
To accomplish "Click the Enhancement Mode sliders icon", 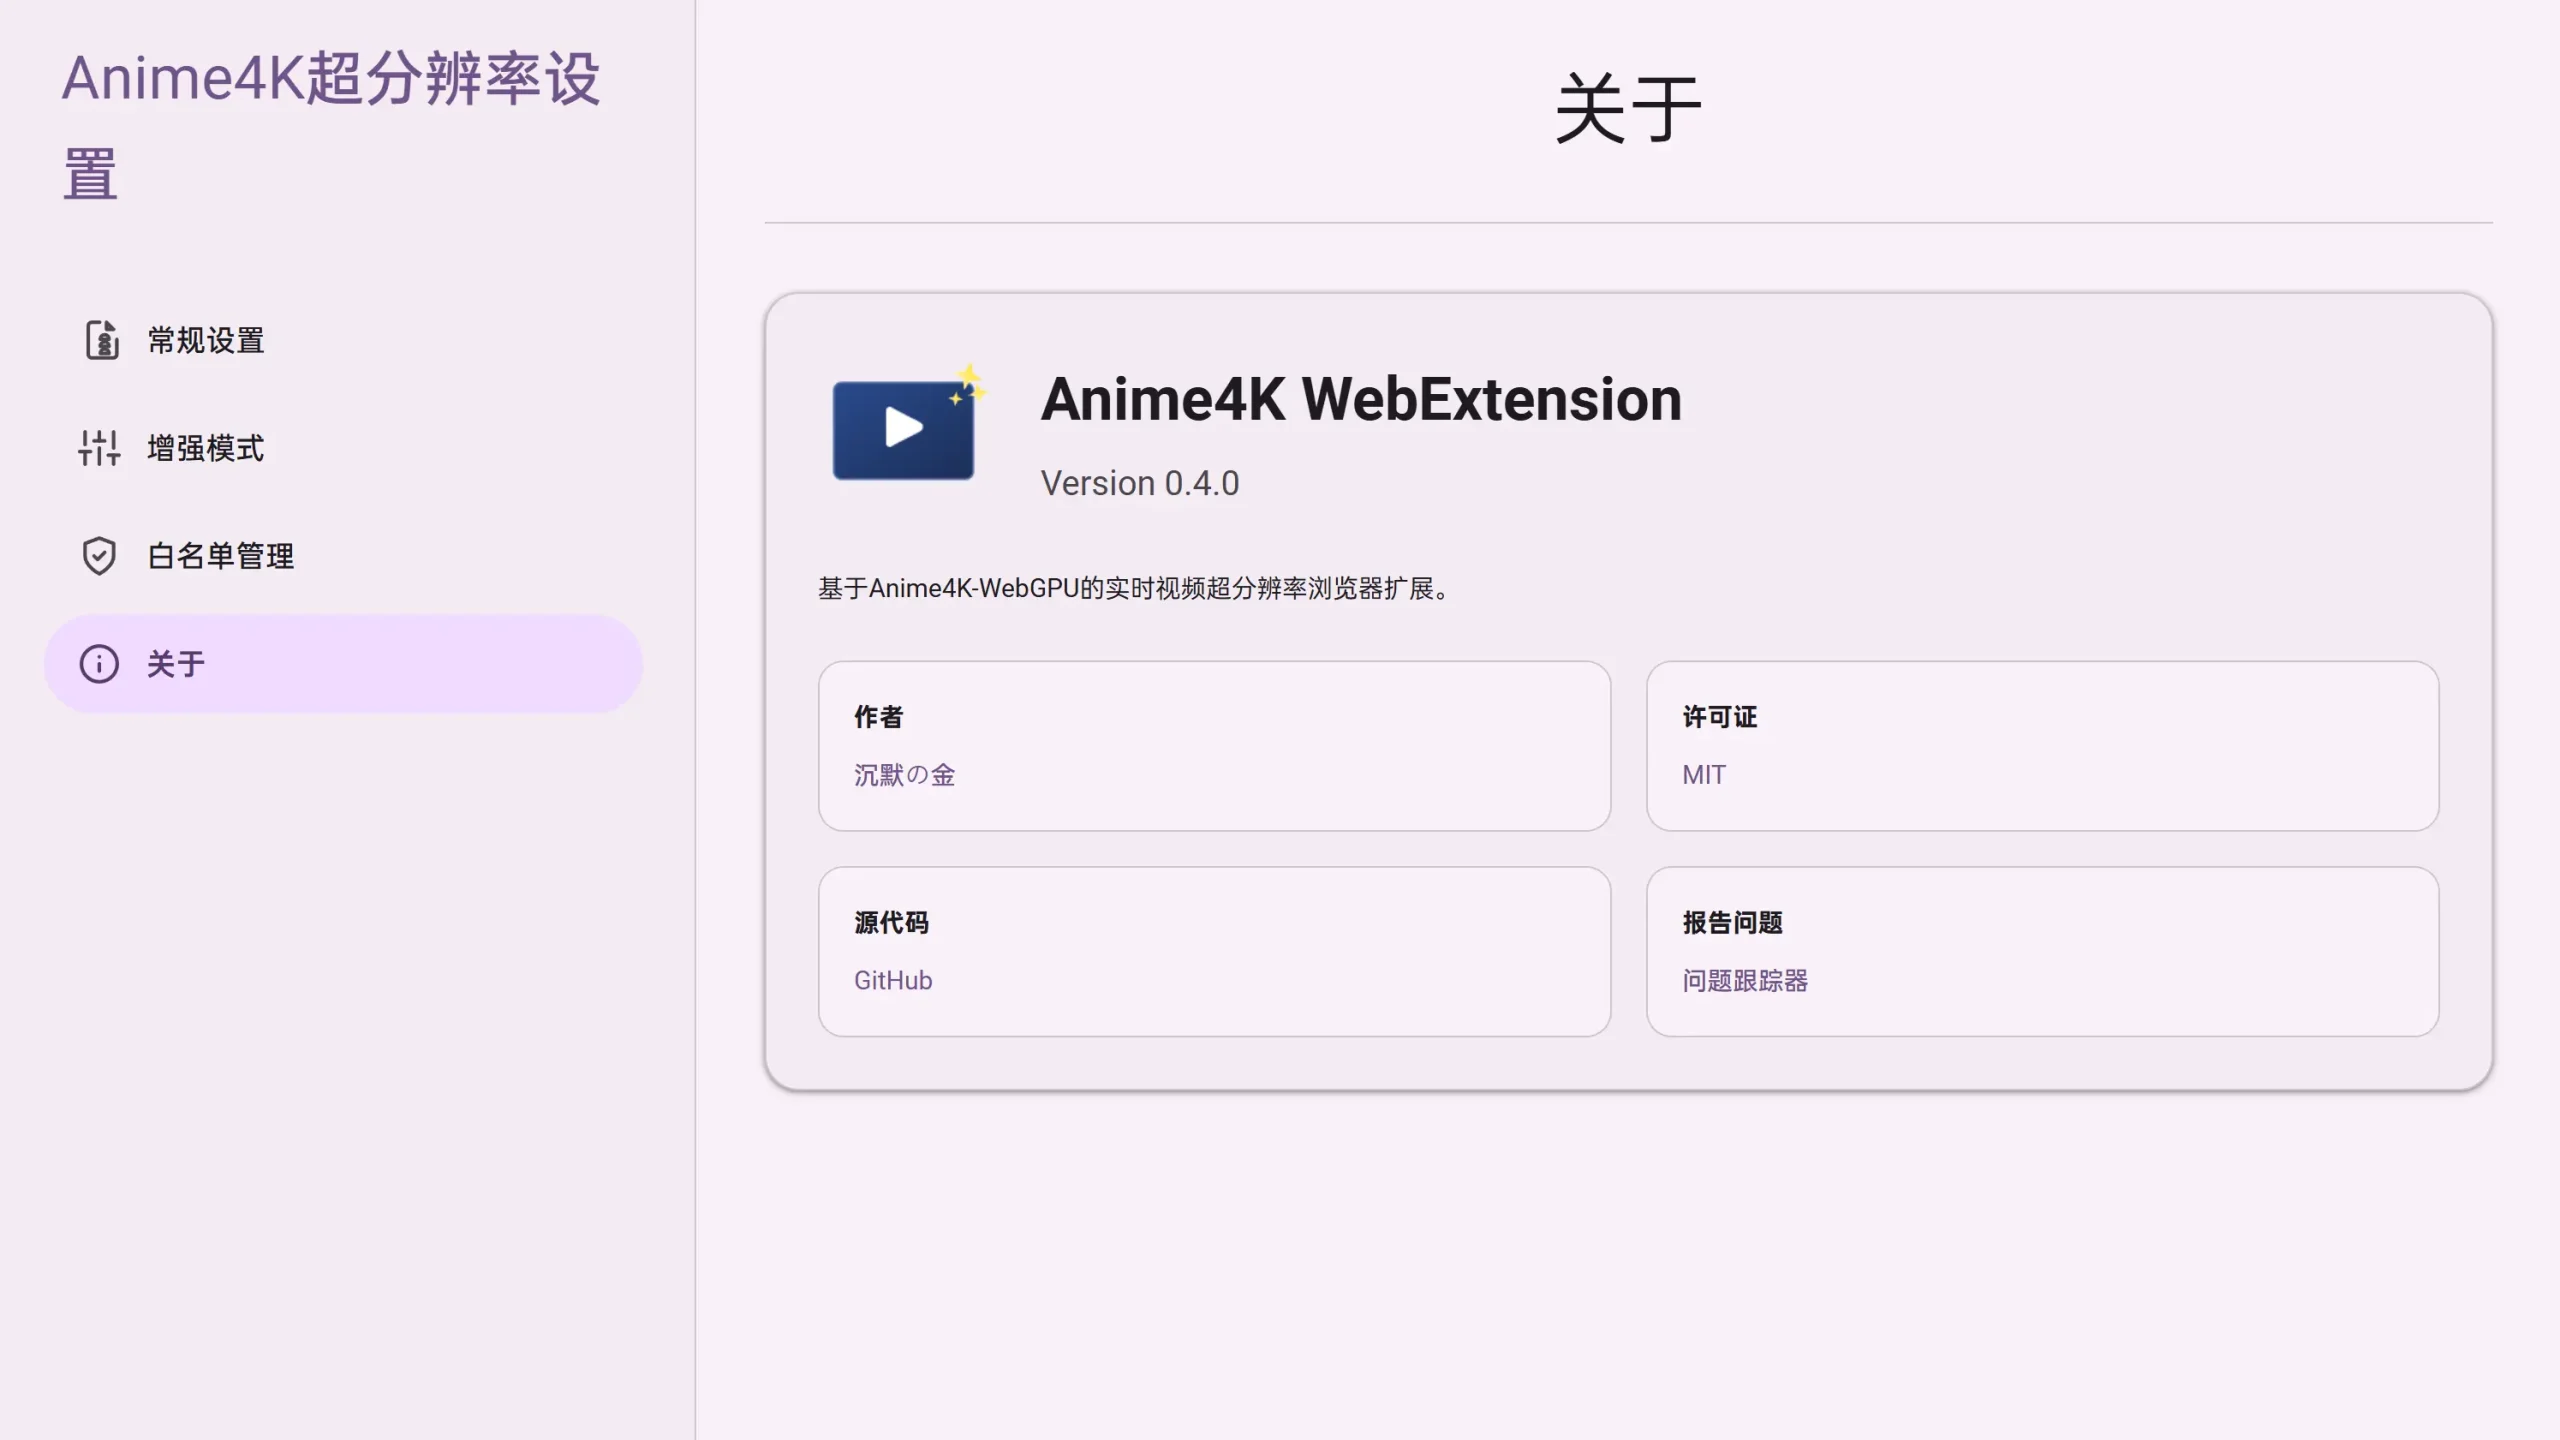I will click(99, 448).
